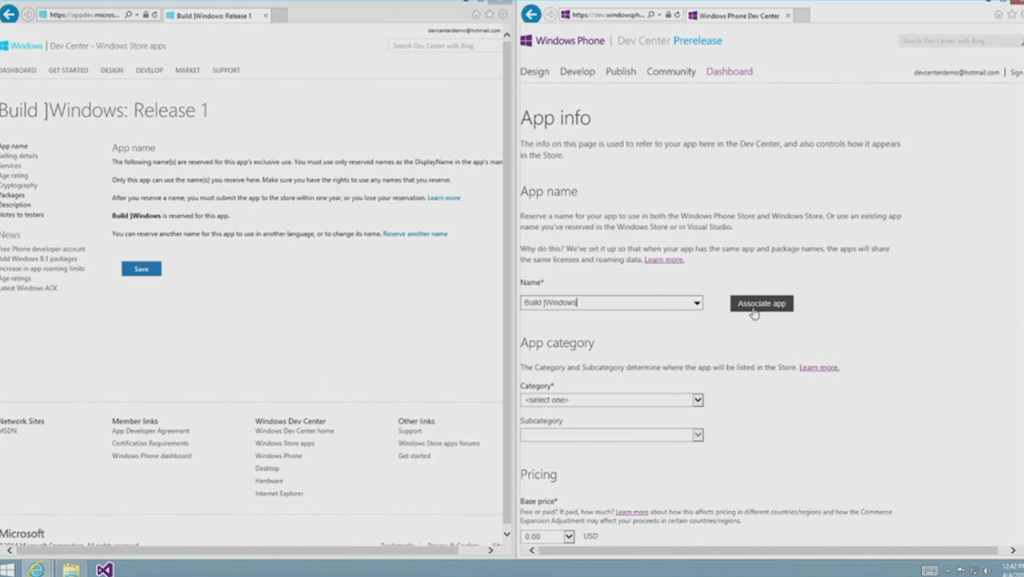
Task: Open Free Phone developer account news item
Action: (x=43, y=249)
